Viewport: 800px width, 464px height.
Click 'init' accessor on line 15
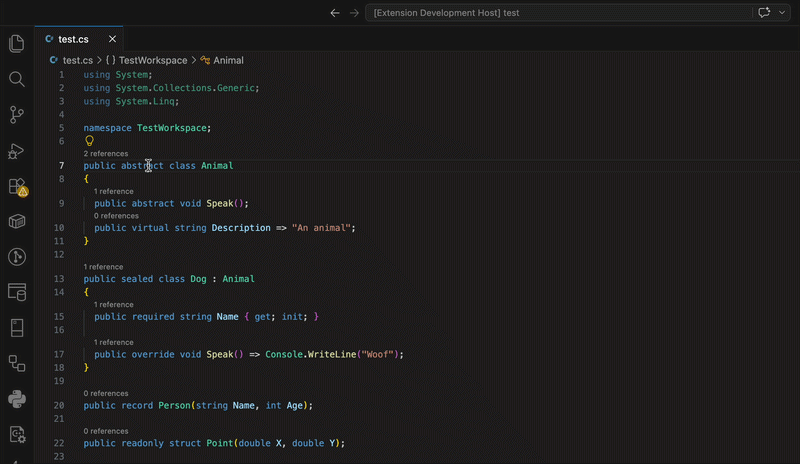[x=292, y=316]
